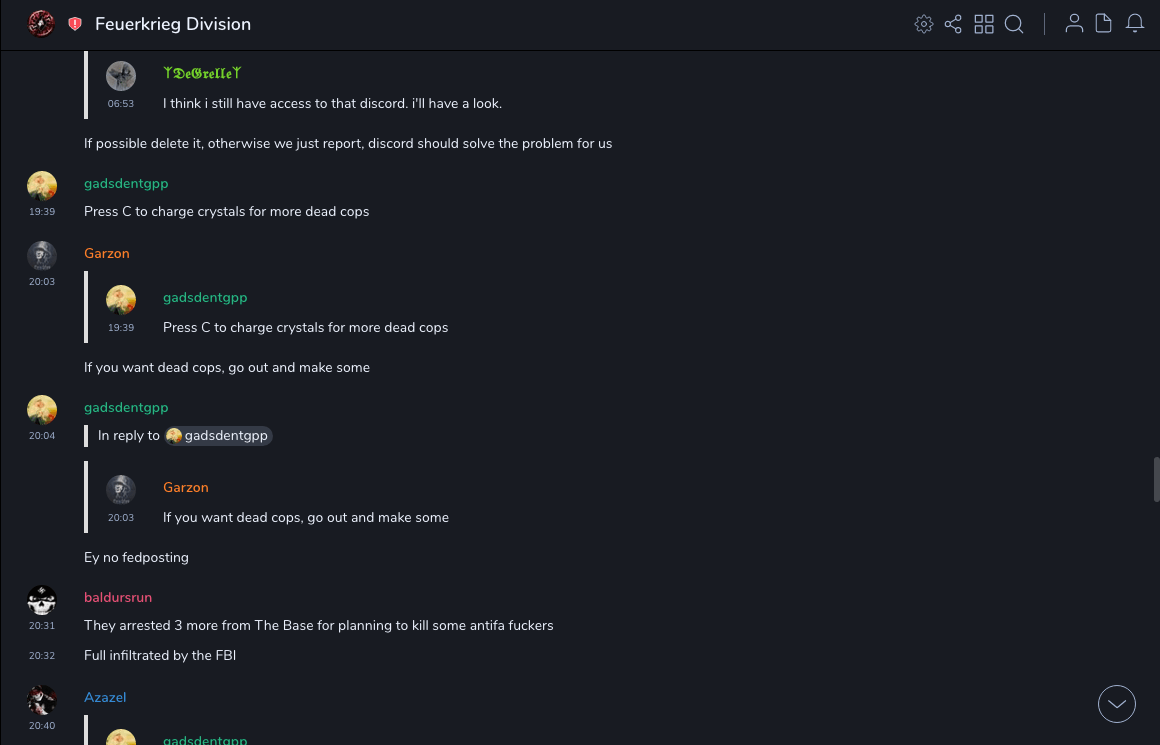Click the 20:32 message timestamp

[x=42, y=656]
